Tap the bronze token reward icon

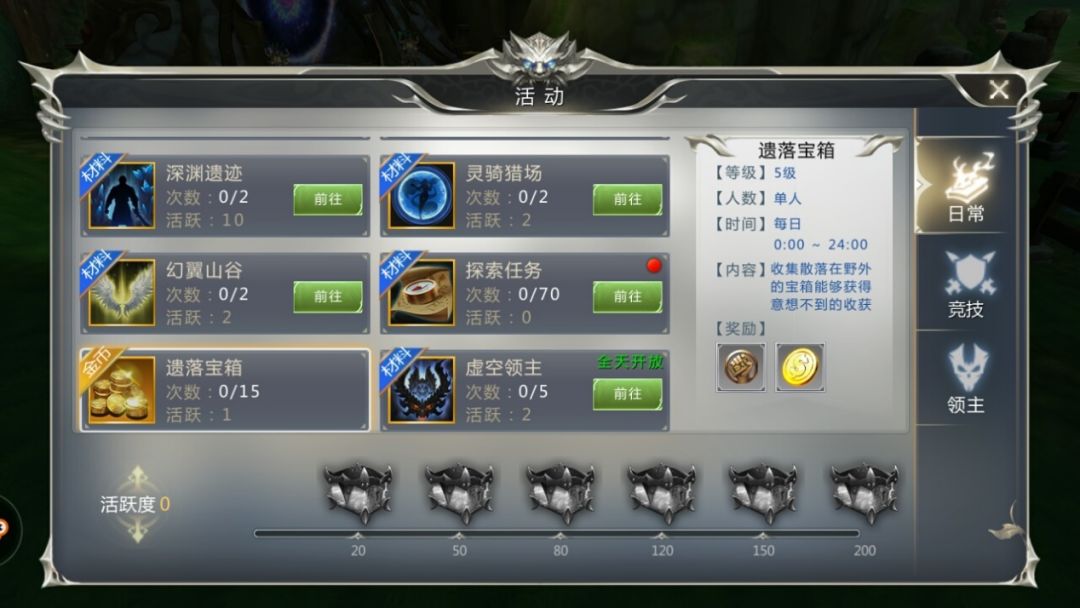(x=740, y=367)
